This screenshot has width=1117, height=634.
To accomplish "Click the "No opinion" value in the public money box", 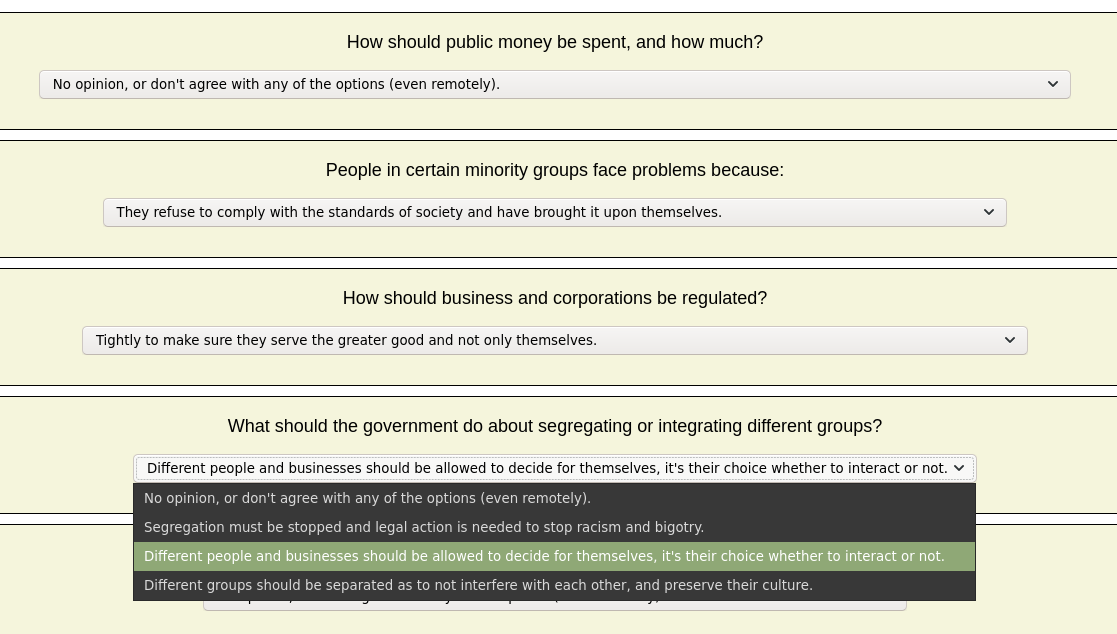I will 276,85.
